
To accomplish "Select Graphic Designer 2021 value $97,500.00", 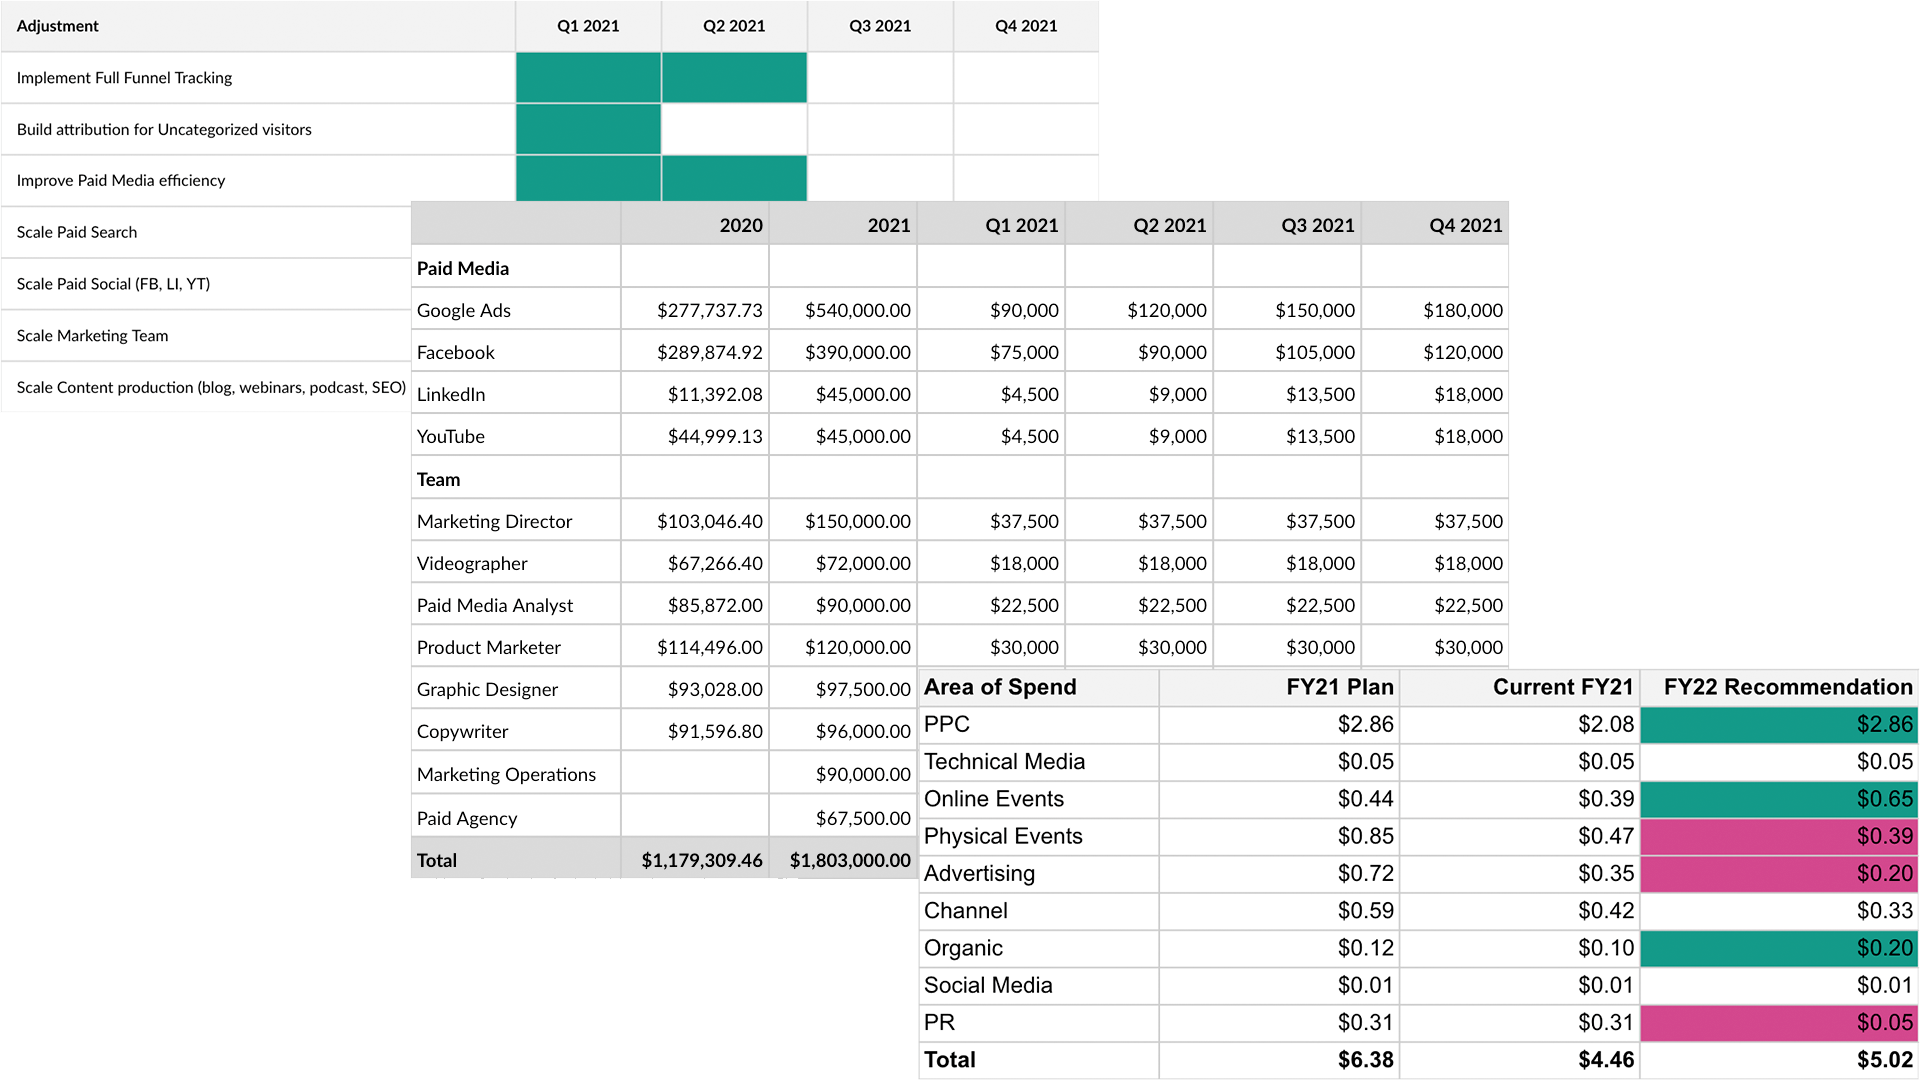I will click(x=863, y=689).
